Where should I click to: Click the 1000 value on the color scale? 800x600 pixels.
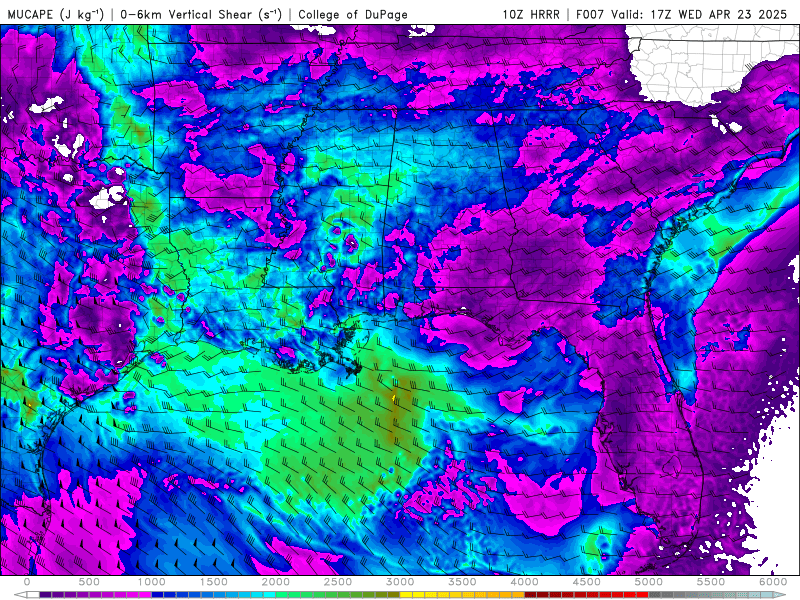click(152, 582)
